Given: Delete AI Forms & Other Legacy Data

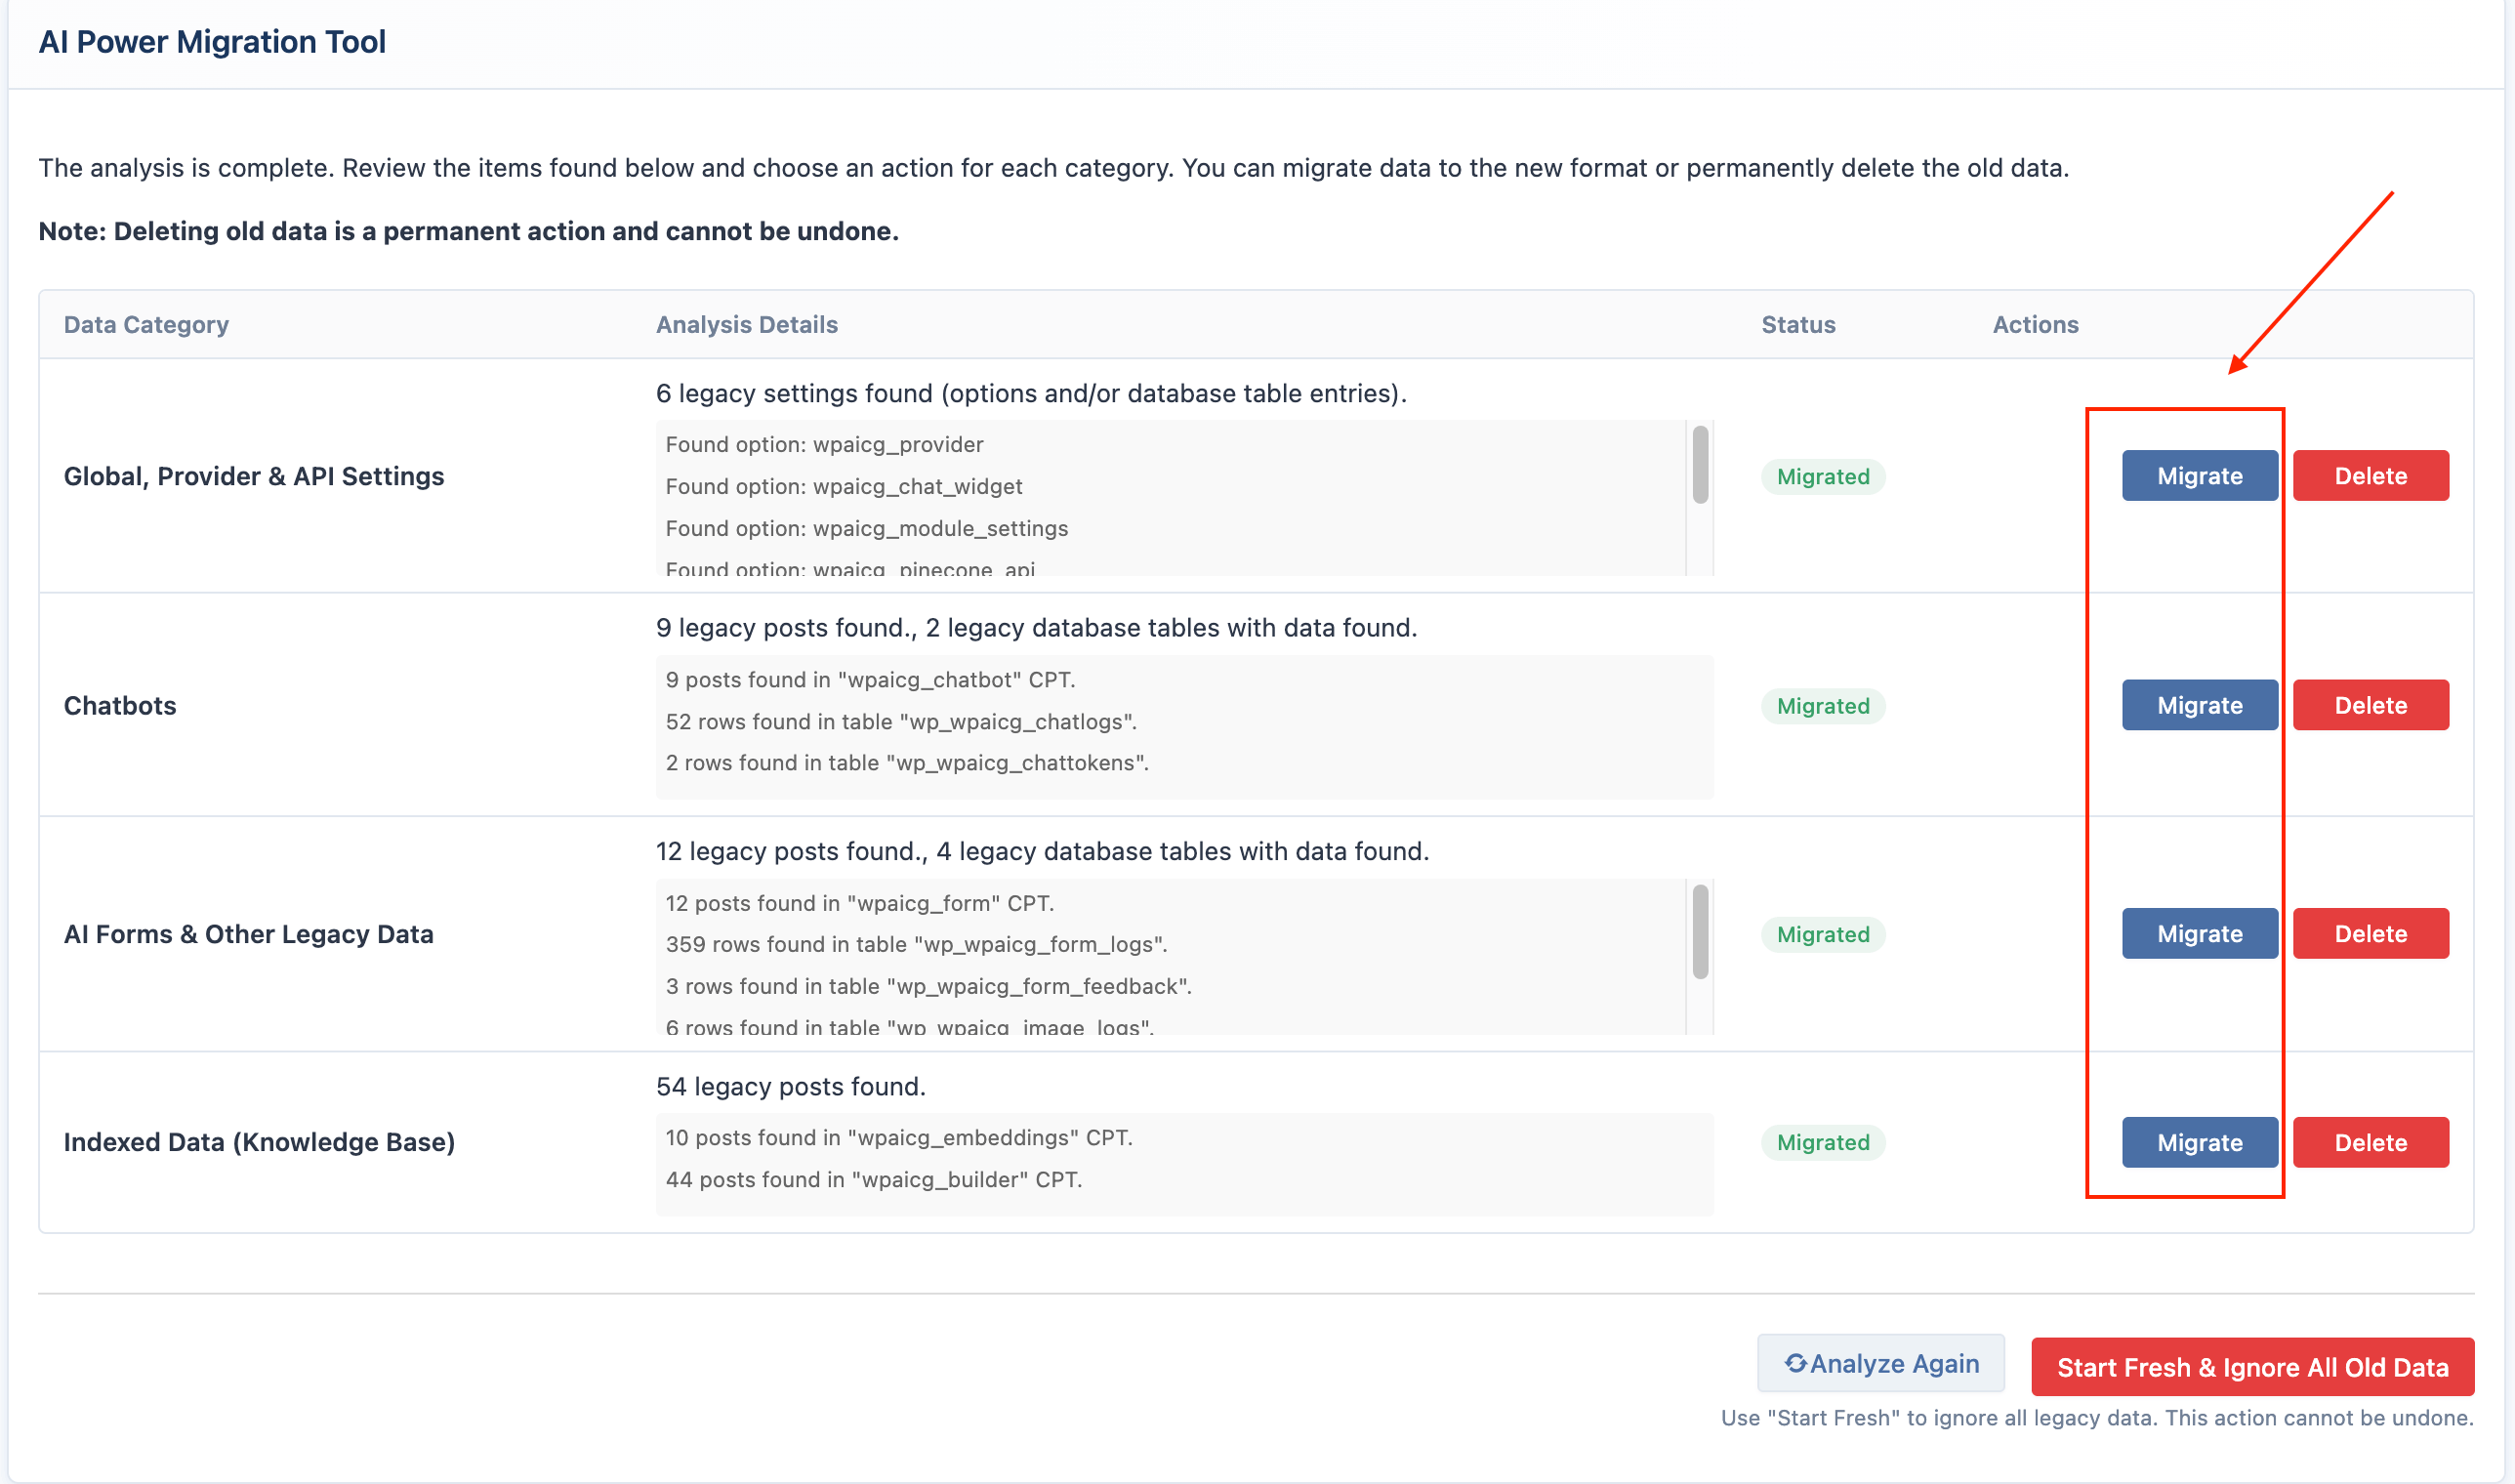Looking at the screenshot, I should [2371, 934].
